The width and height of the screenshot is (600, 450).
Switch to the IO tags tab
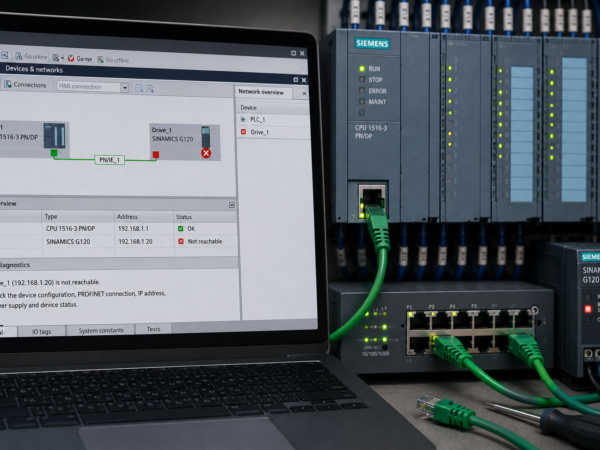click(x=41, y=331)
